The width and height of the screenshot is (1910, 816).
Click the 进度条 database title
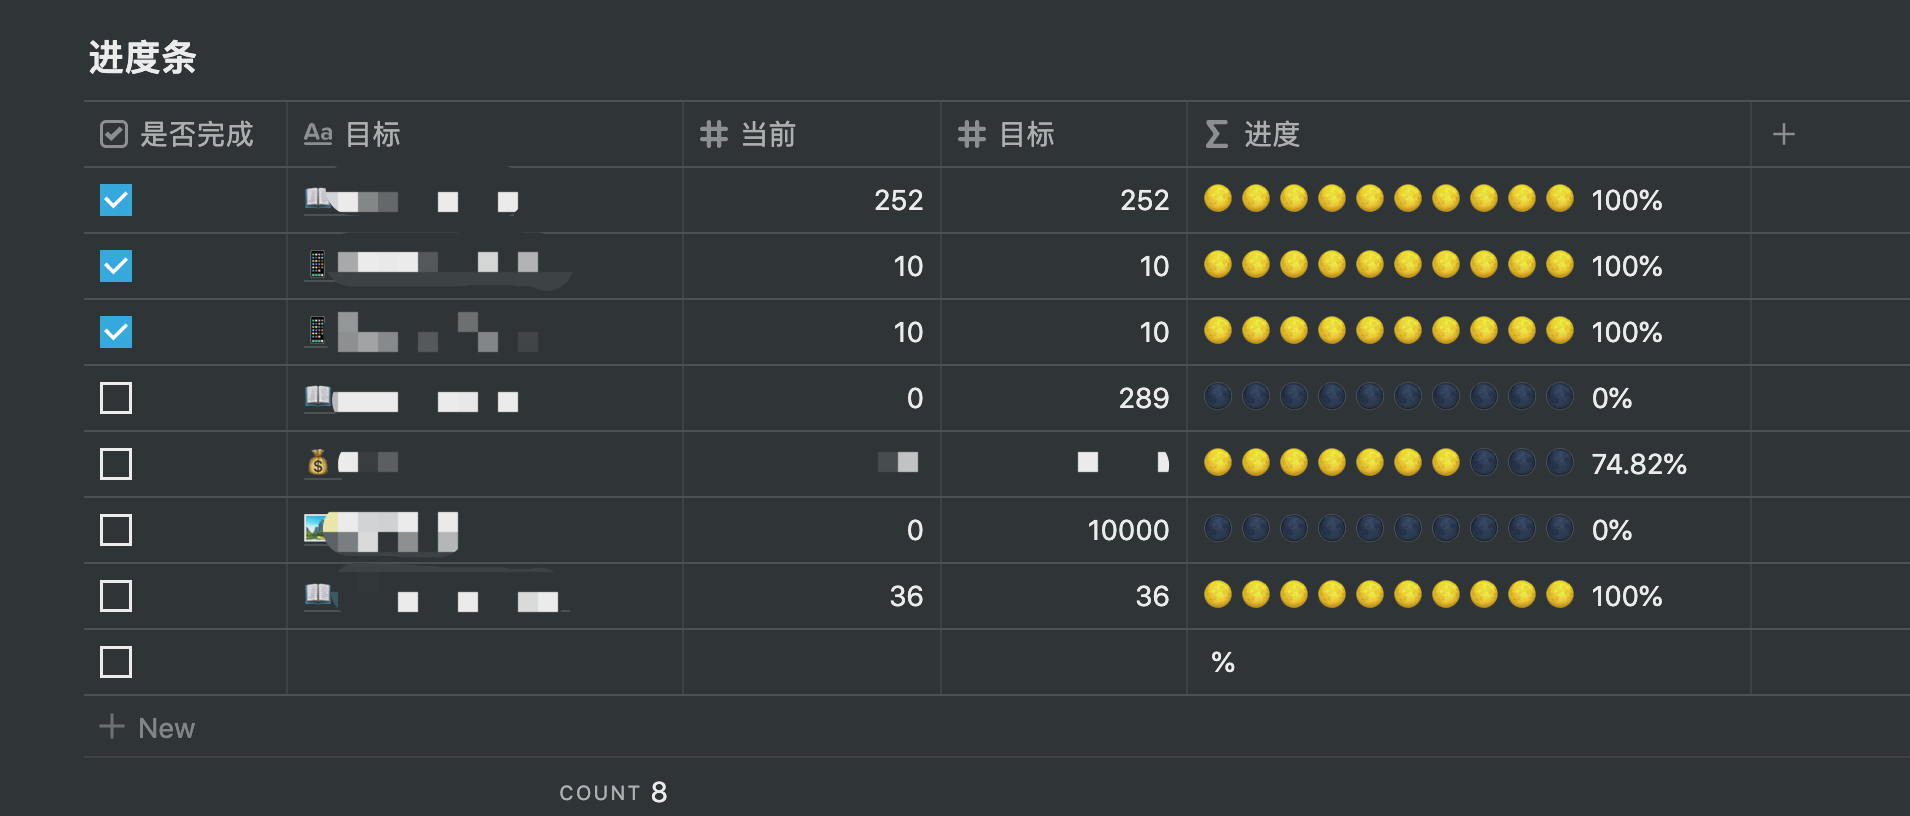[x=142, y=58]
